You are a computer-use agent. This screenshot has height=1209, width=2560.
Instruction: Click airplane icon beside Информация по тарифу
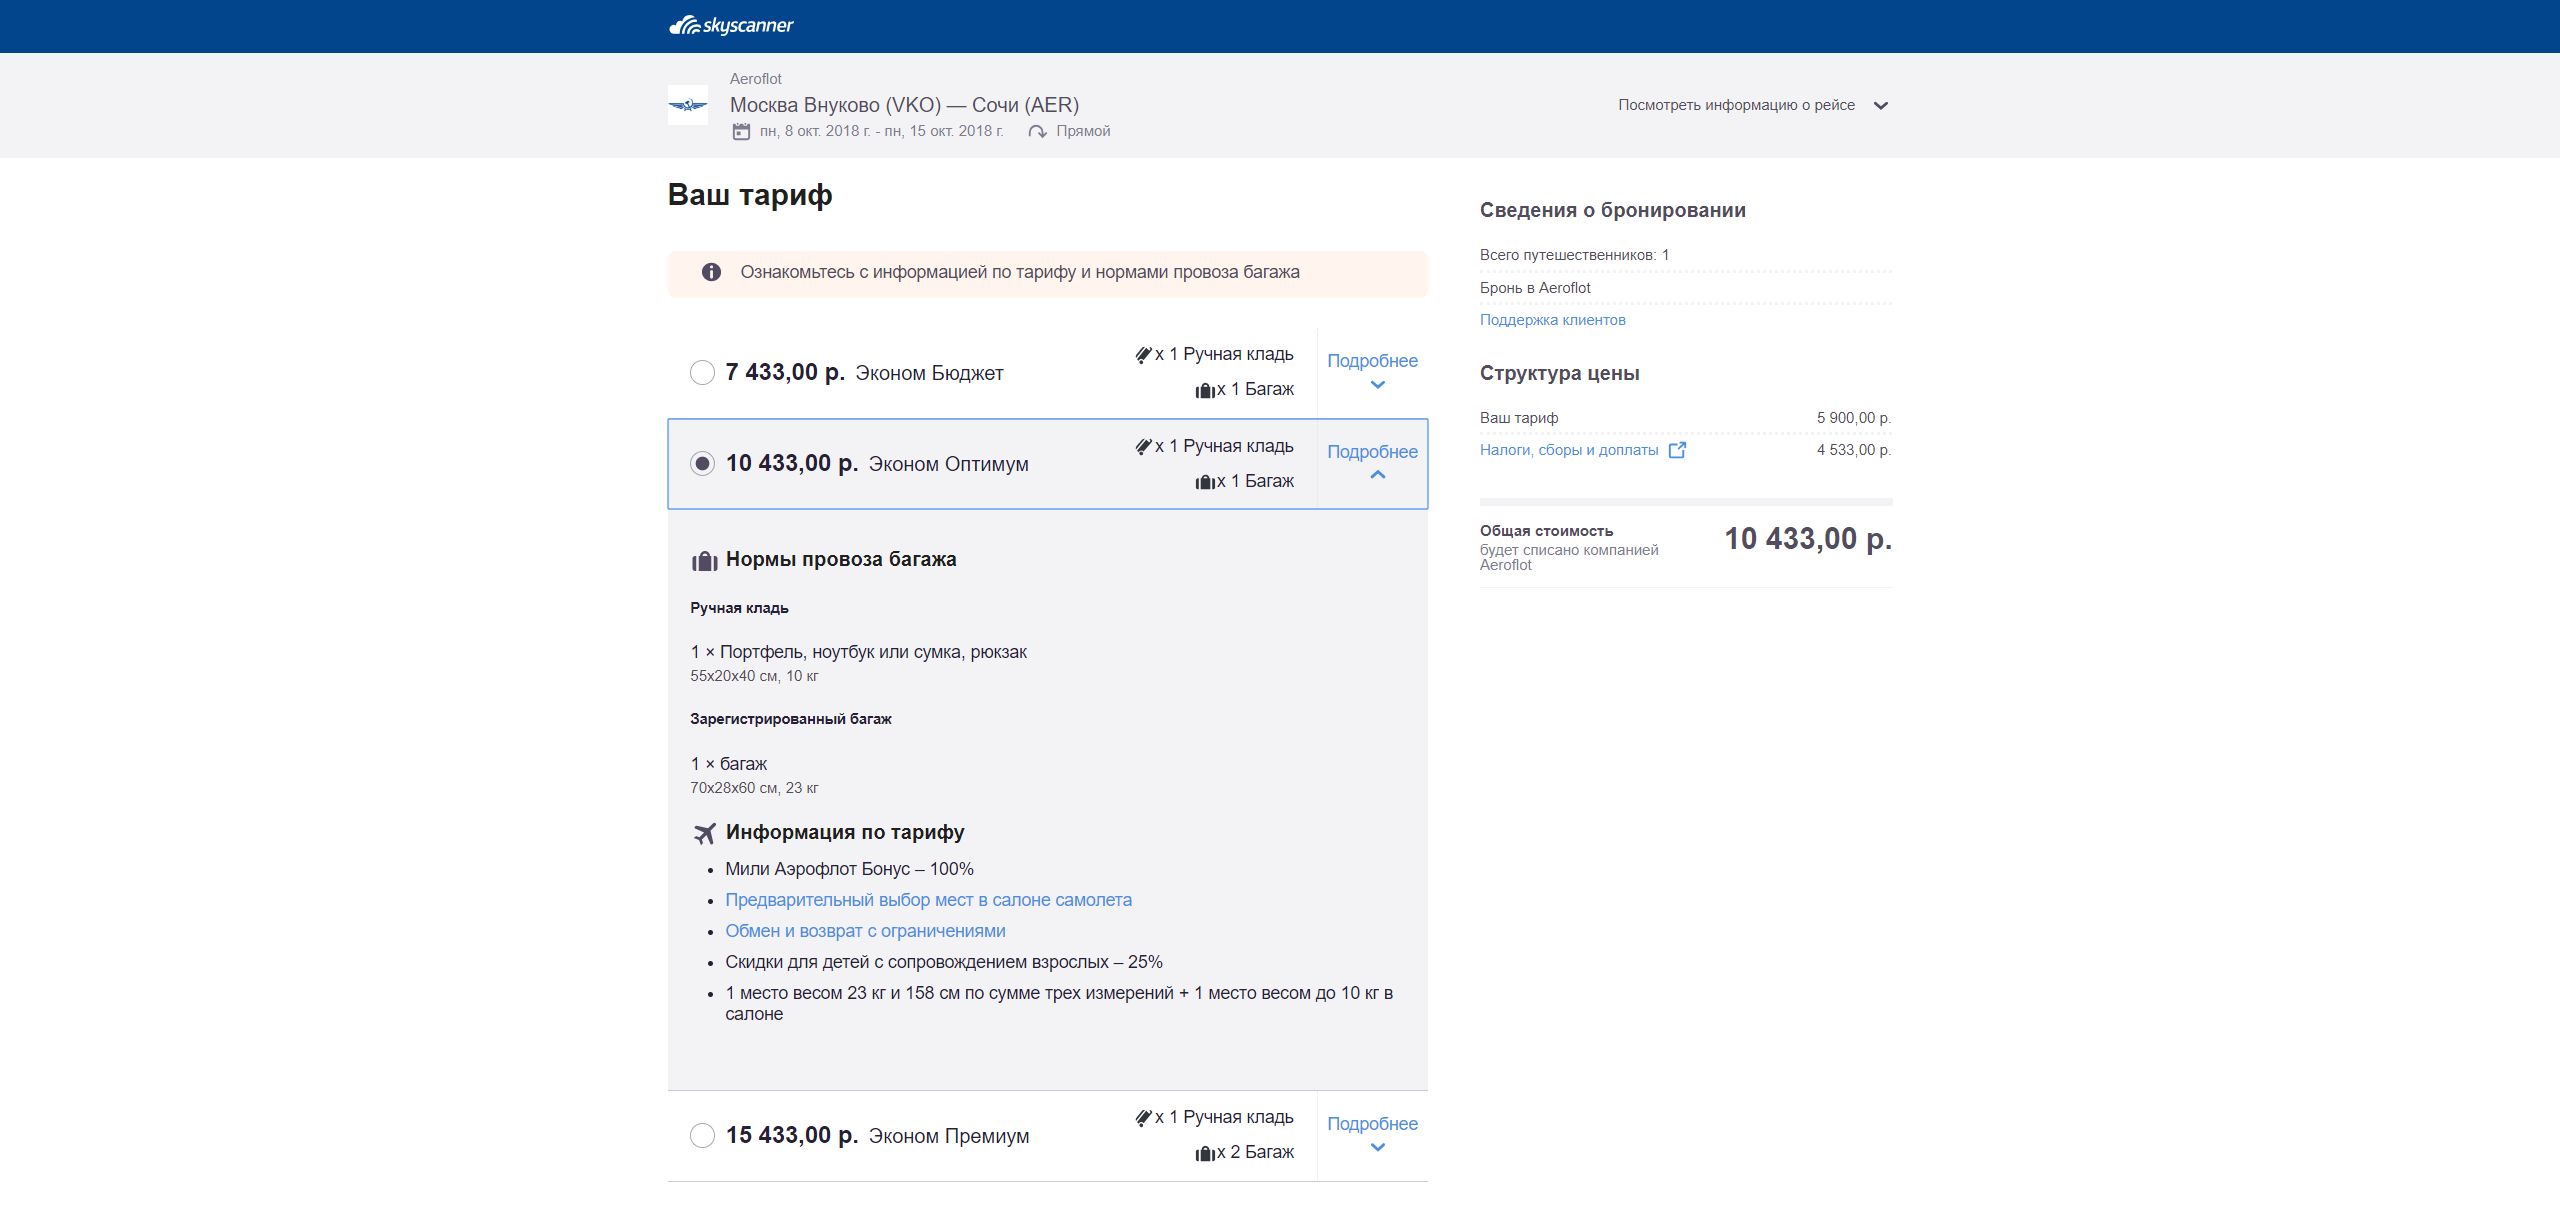(x=705, y=833)
